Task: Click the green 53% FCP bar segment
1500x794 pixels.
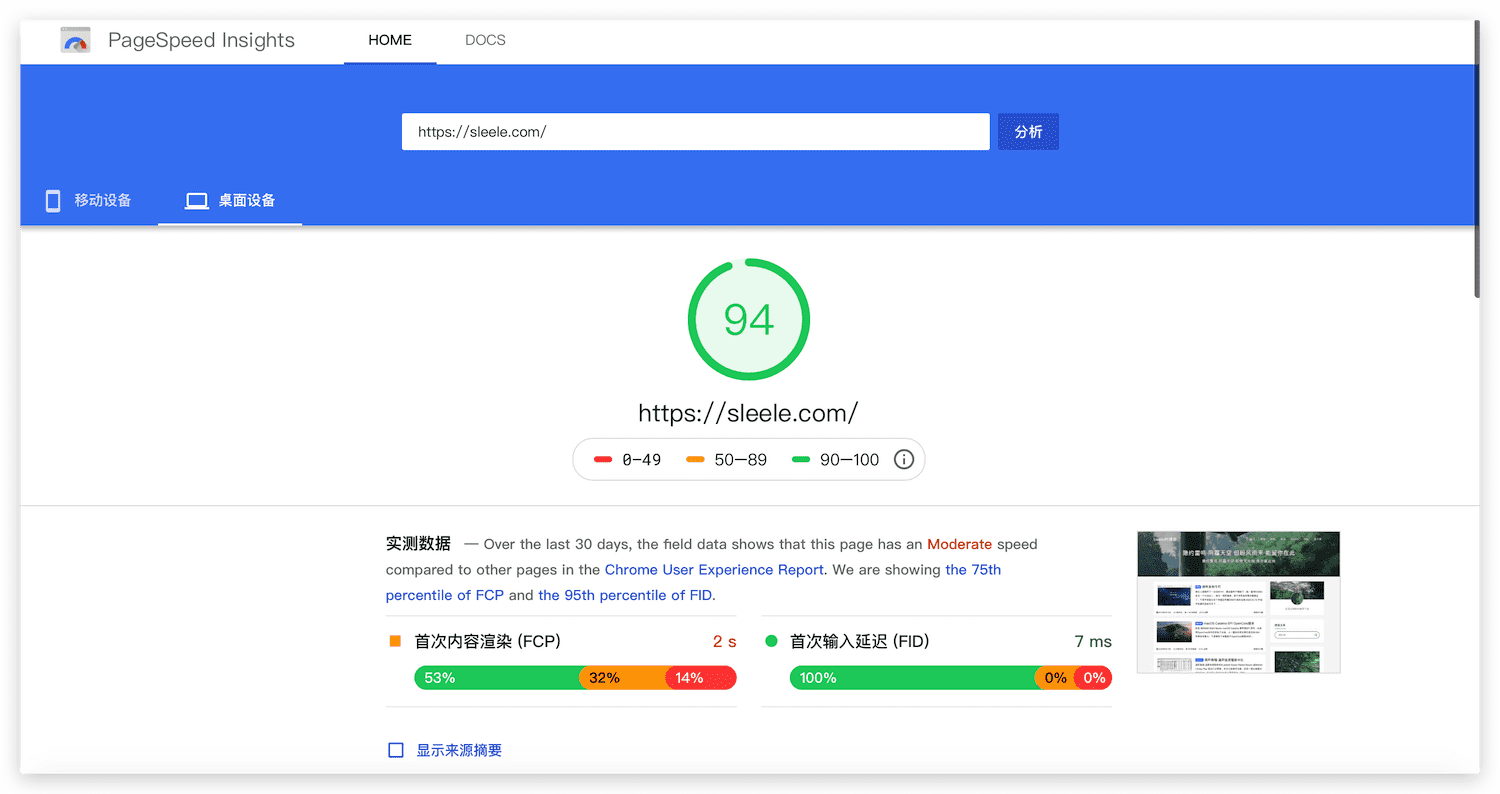Action: [497, 678]
